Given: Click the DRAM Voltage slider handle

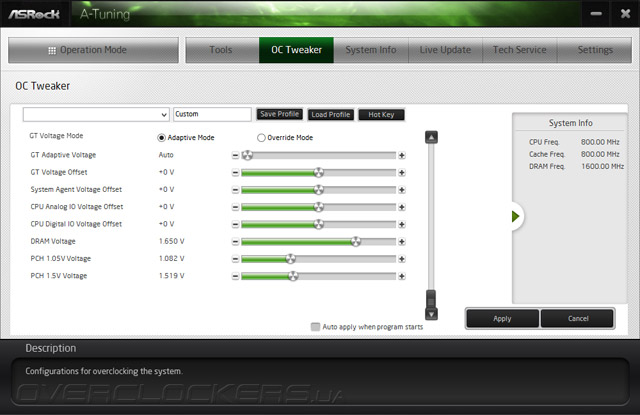Looking at the screenshot, I should click(x=356, y=242).
